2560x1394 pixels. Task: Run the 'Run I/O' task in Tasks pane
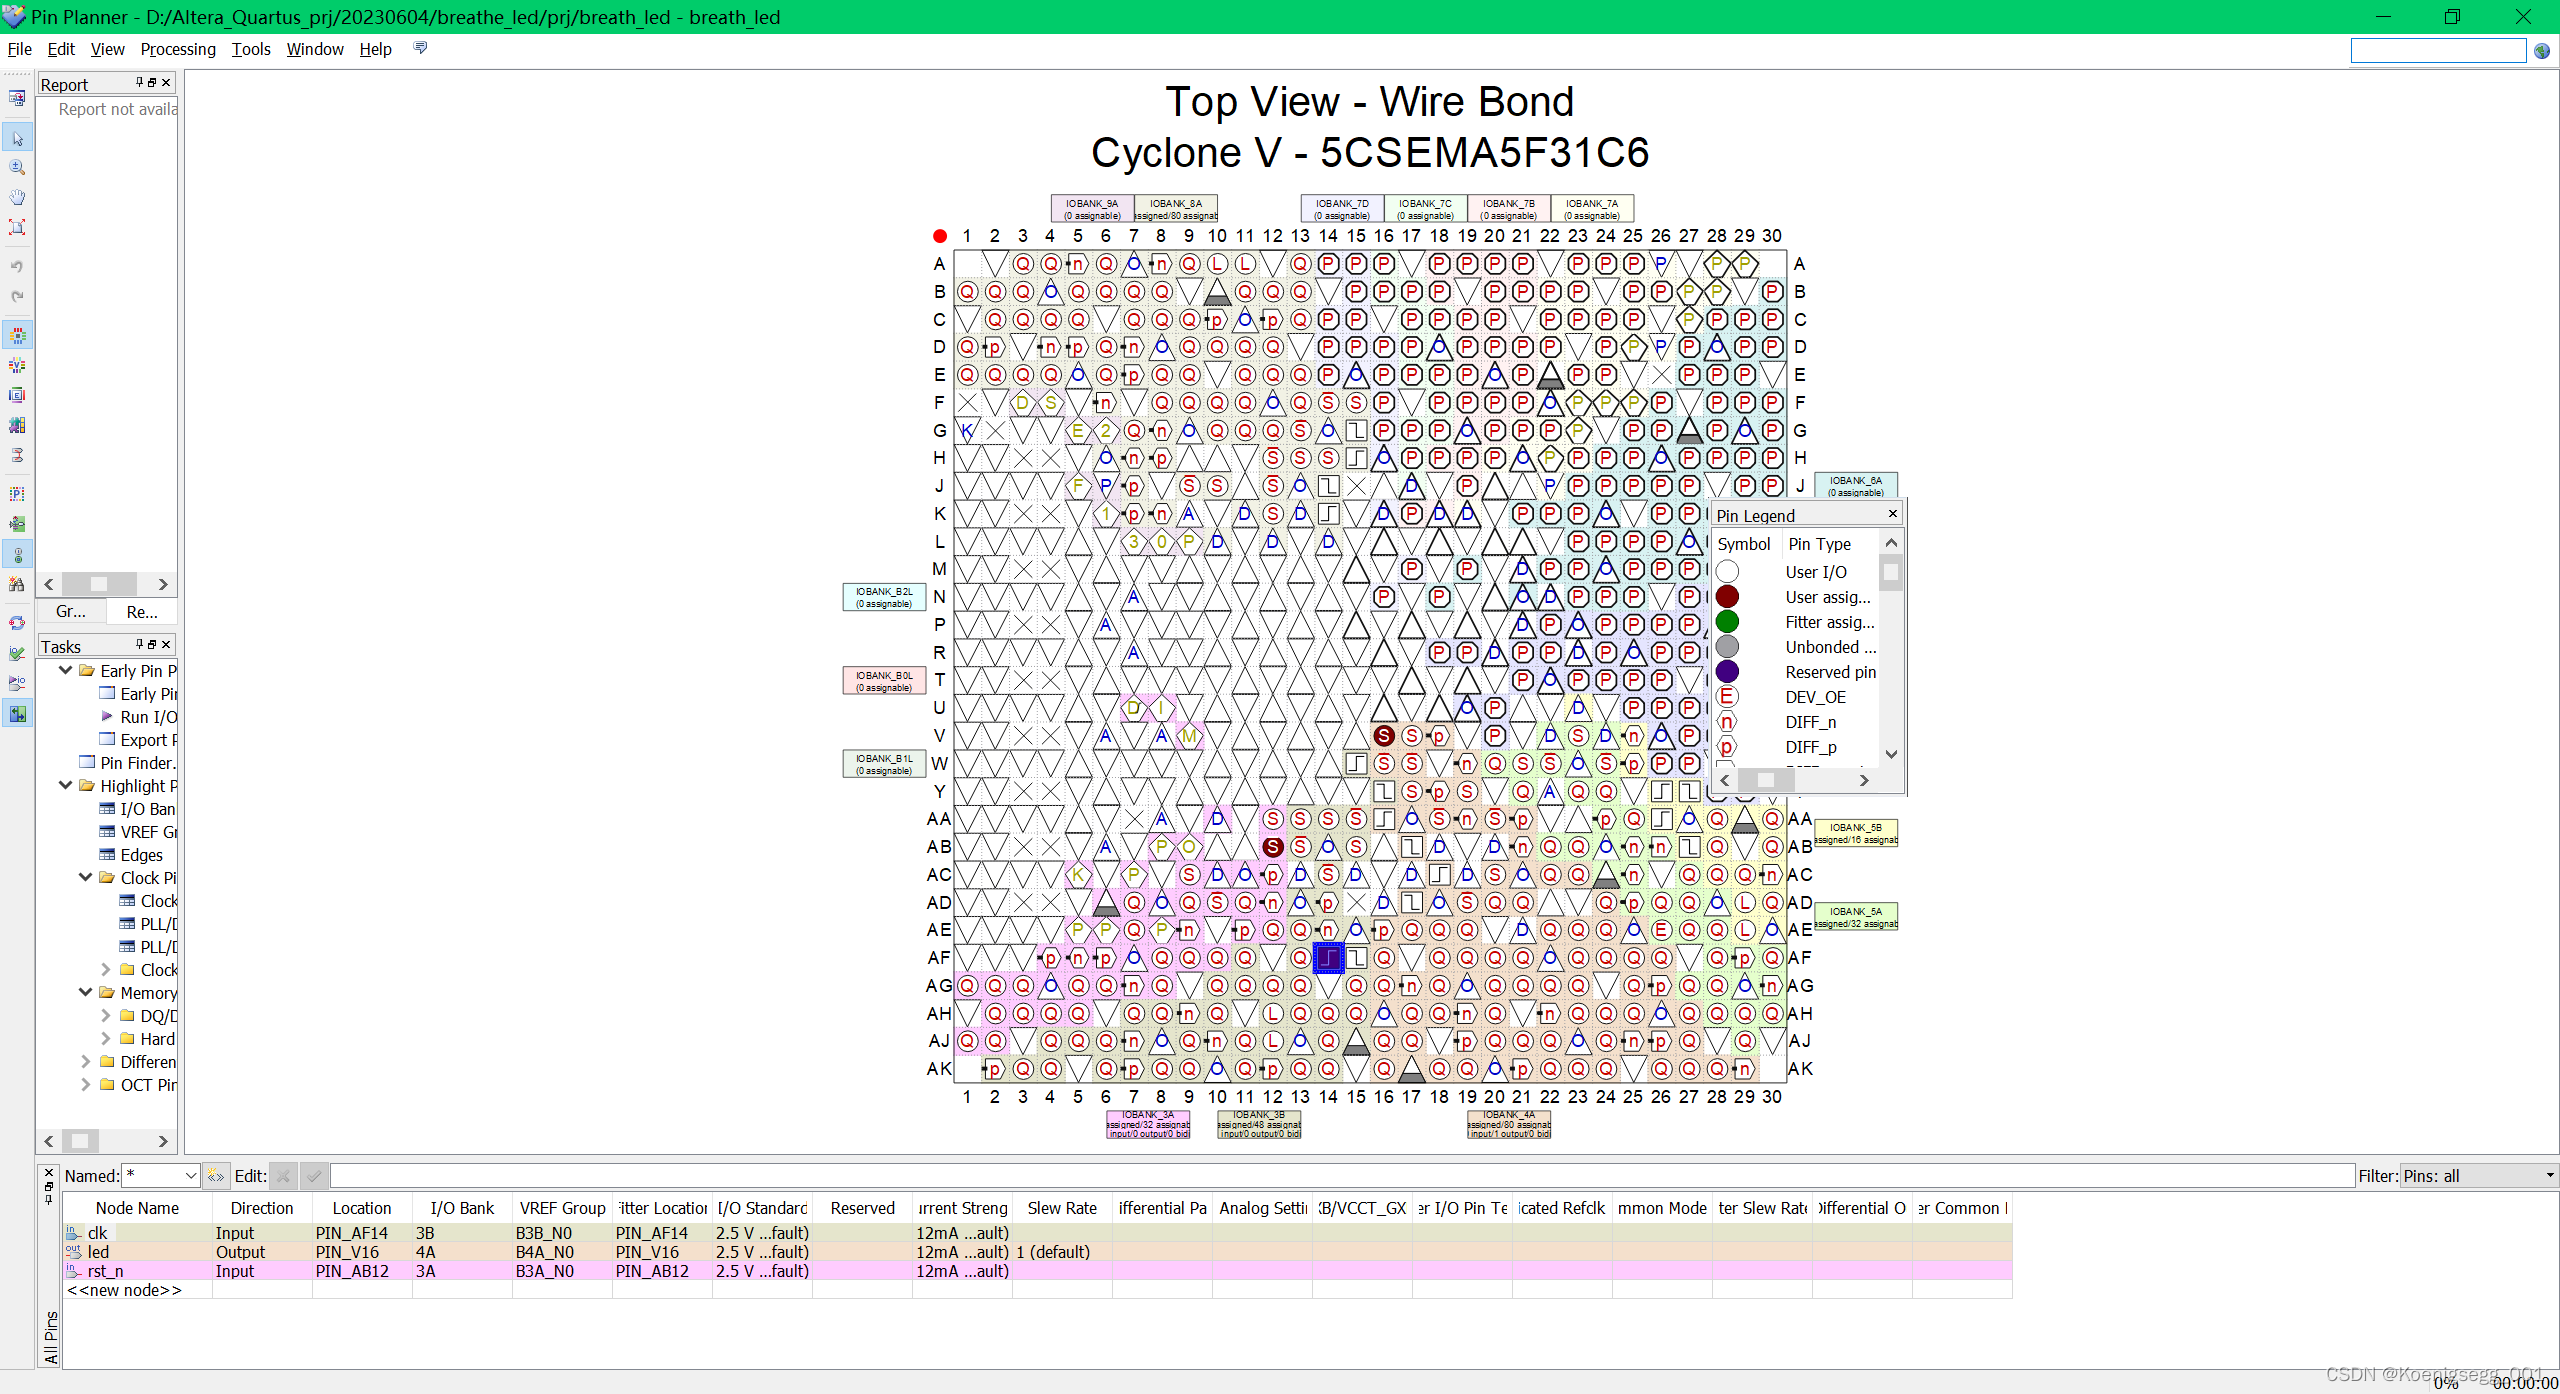(x=148, y=716)
